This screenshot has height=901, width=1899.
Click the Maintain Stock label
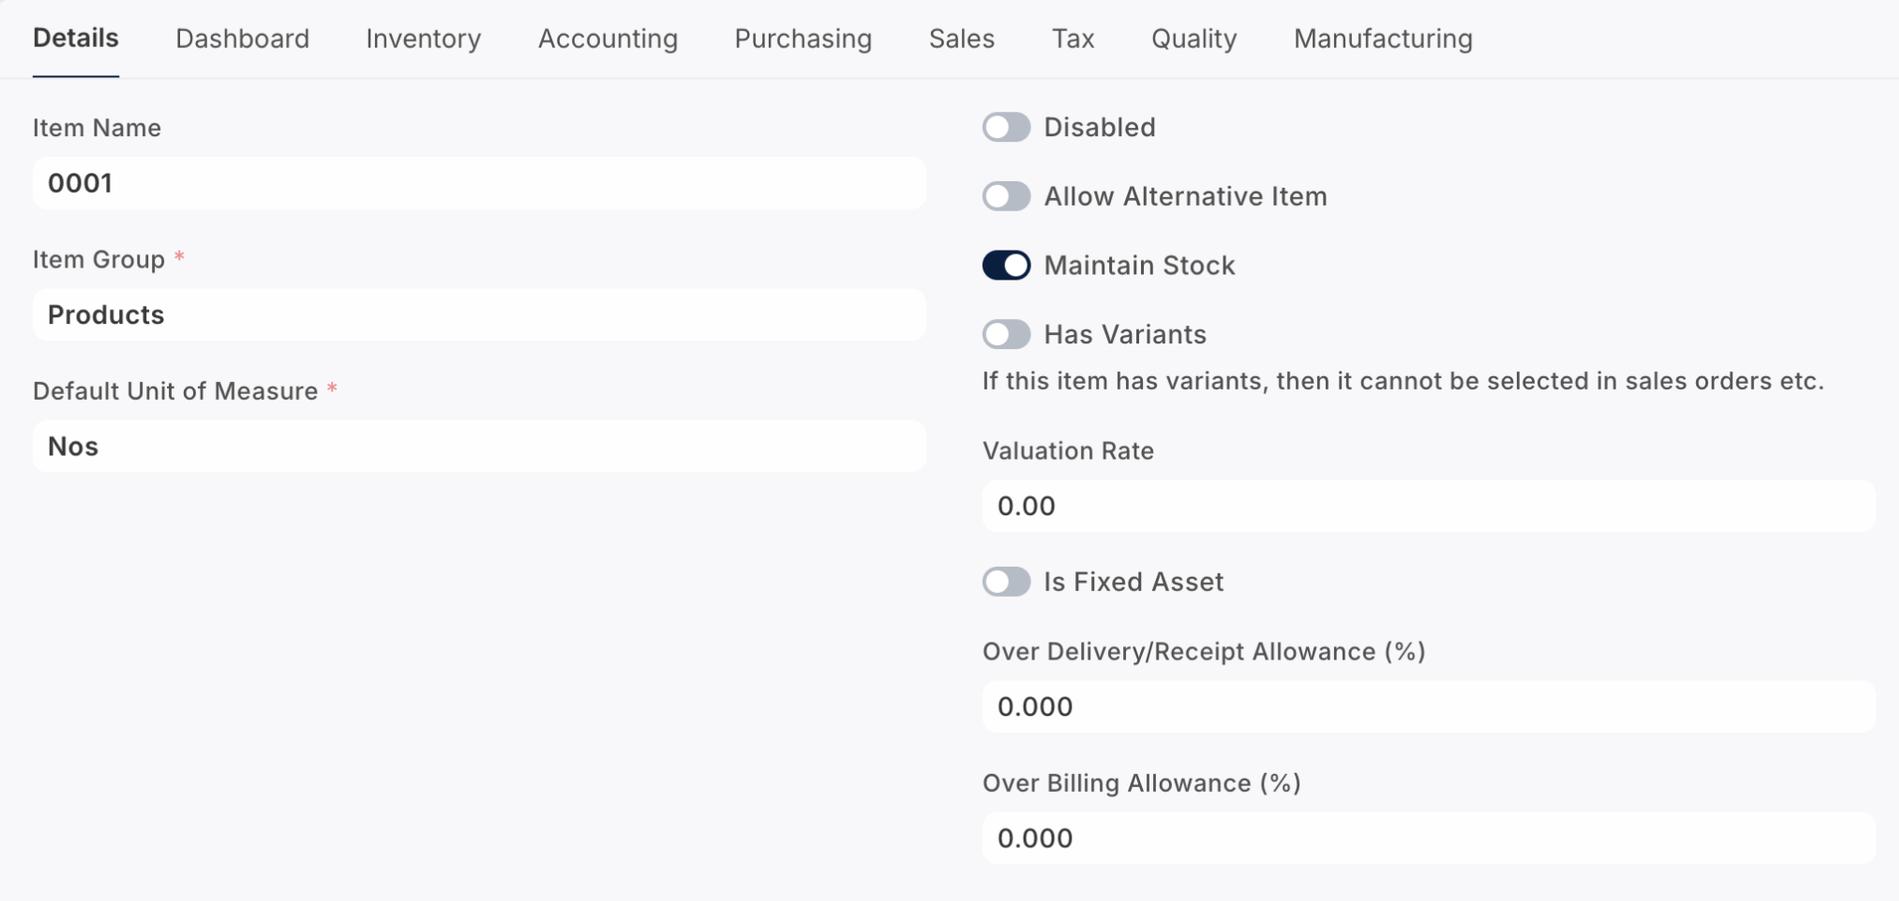point(1139,265)
